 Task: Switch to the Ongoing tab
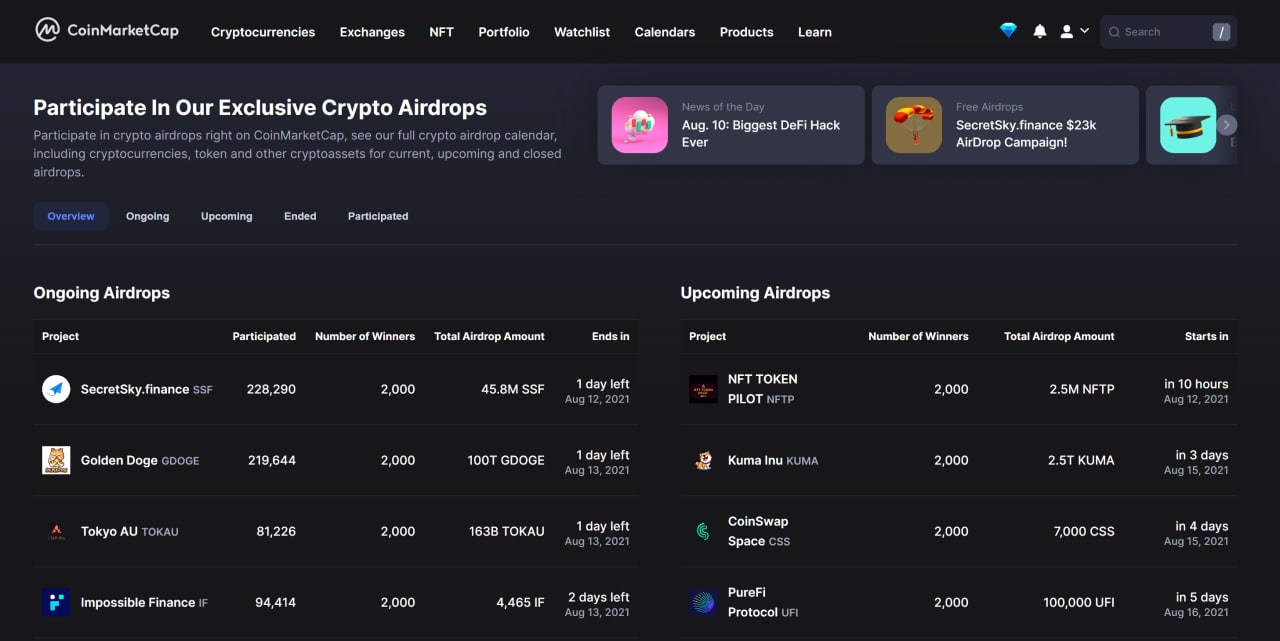click(148, 216)
